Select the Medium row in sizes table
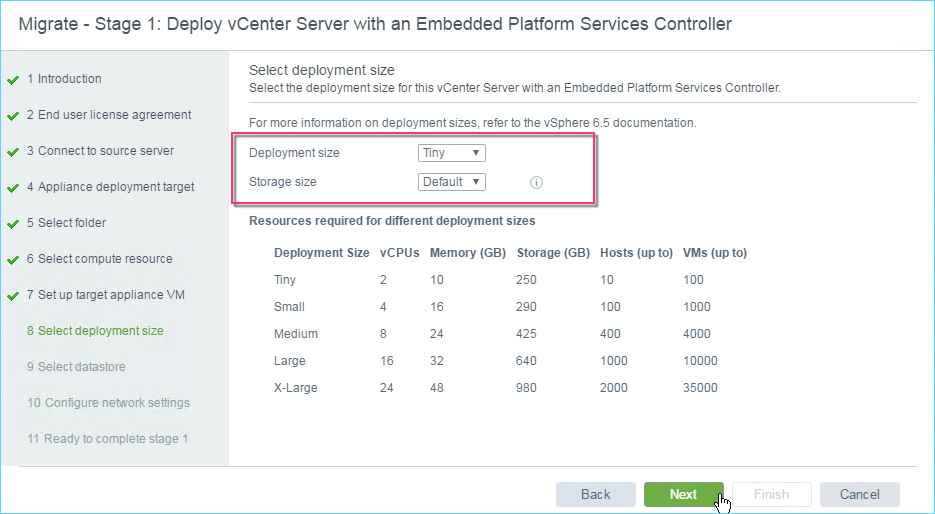 [510, 334]
